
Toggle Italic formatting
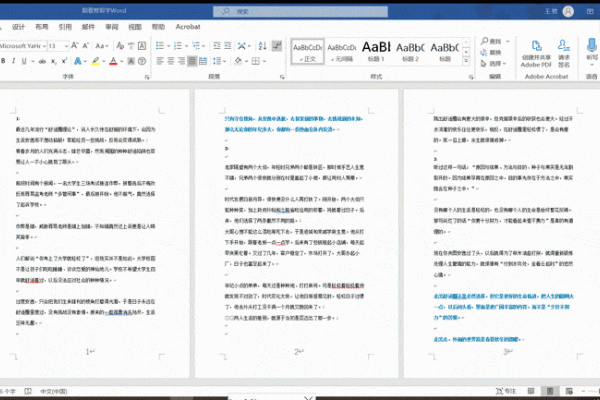tap(13, 61)
